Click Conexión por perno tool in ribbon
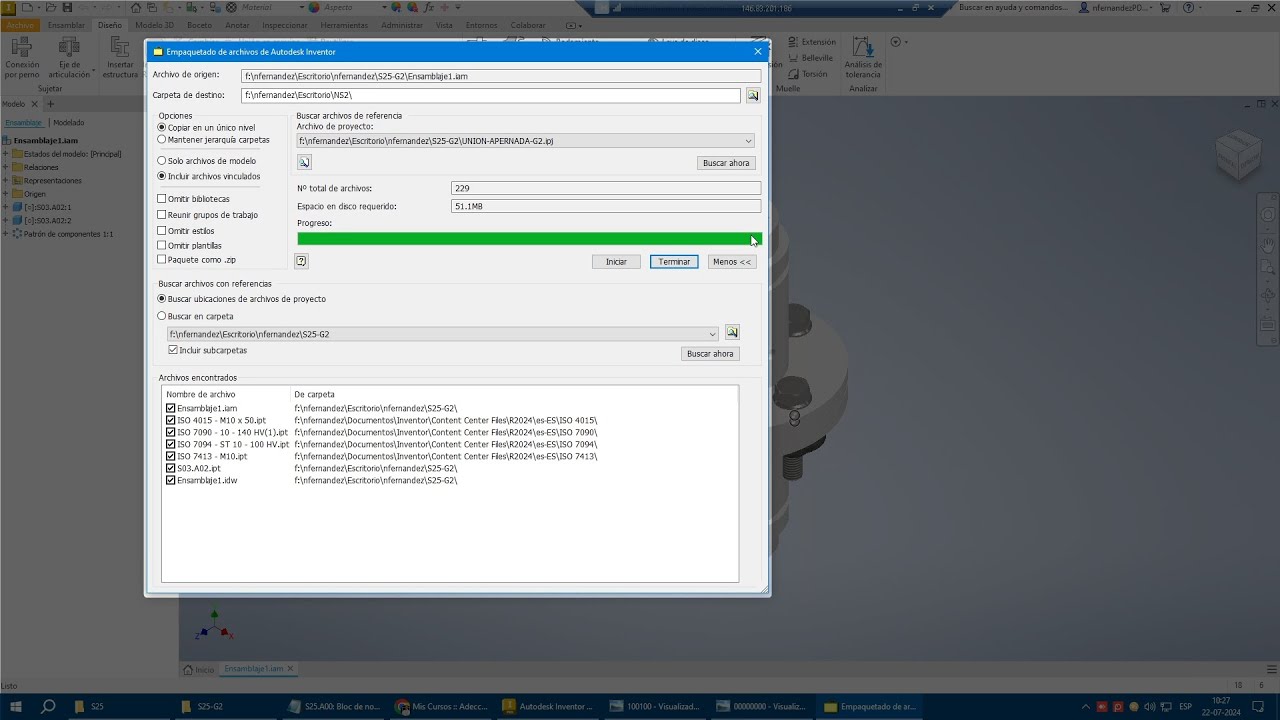This screenshot has width=1280, height=720. click(22, 58)
